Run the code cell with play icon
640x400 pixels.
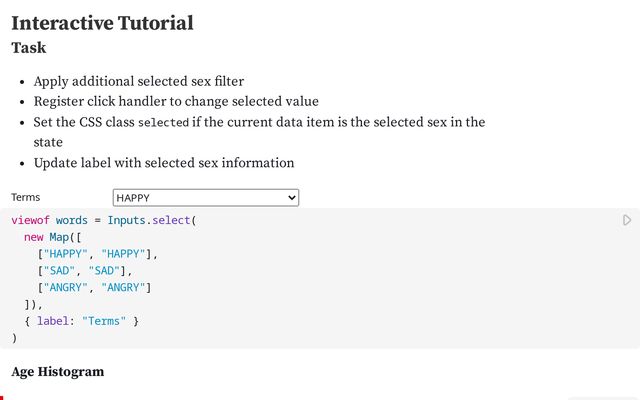pyautogui.click(x=627, y=220)
